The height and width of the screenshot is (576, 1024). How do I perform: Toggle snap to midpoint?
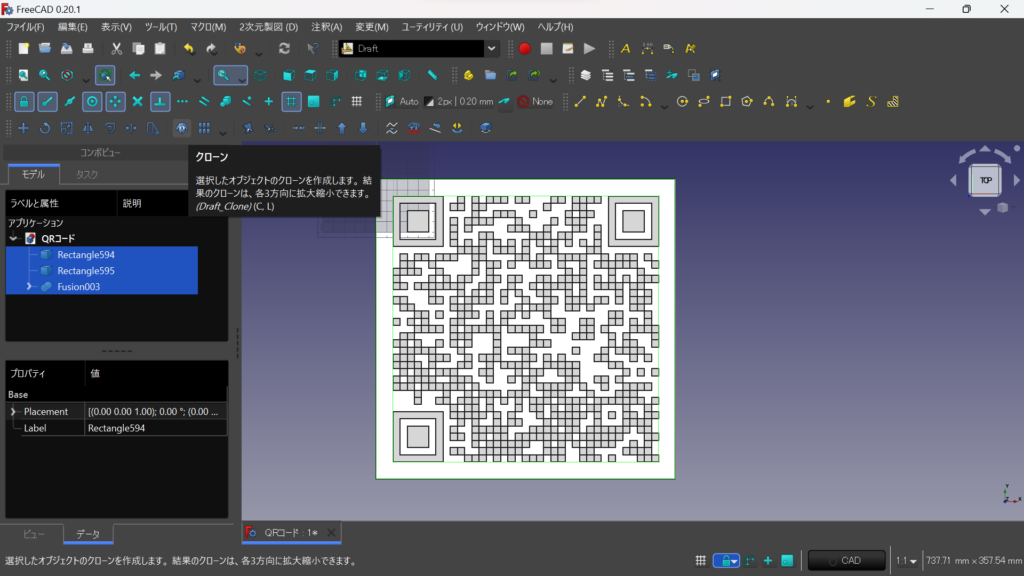(x=69, y=101)
